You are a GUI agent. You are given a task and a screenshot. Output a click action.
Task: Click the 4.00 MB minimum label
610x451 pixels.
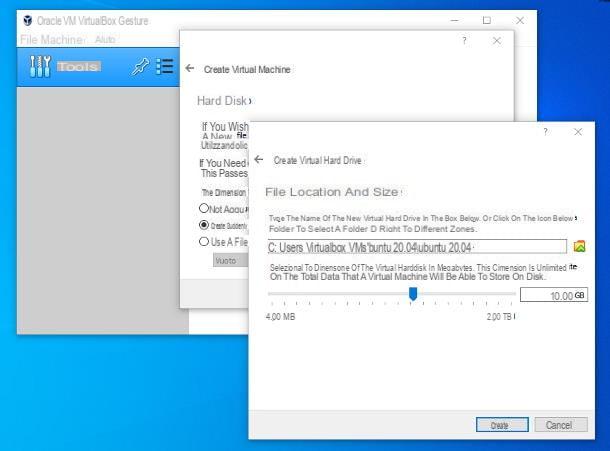280,316
